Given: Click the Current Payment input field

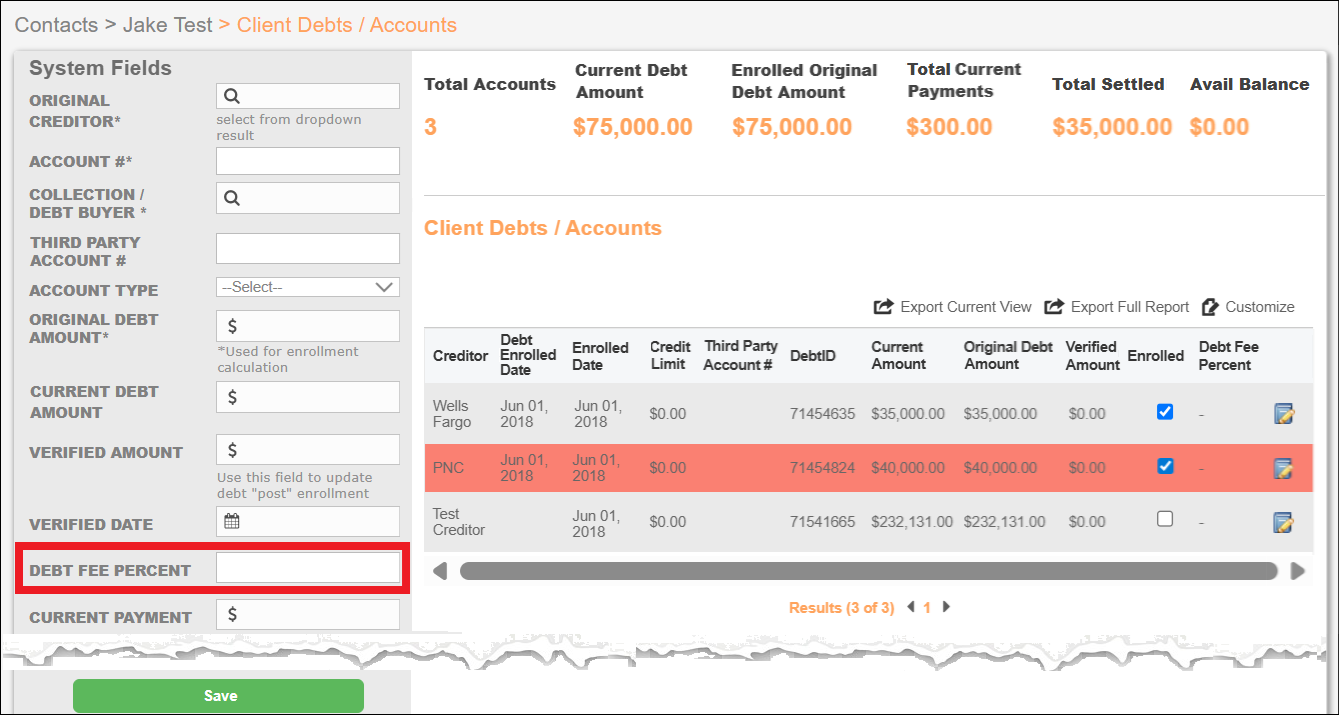Looking at the screenshot, I should 308,614.
